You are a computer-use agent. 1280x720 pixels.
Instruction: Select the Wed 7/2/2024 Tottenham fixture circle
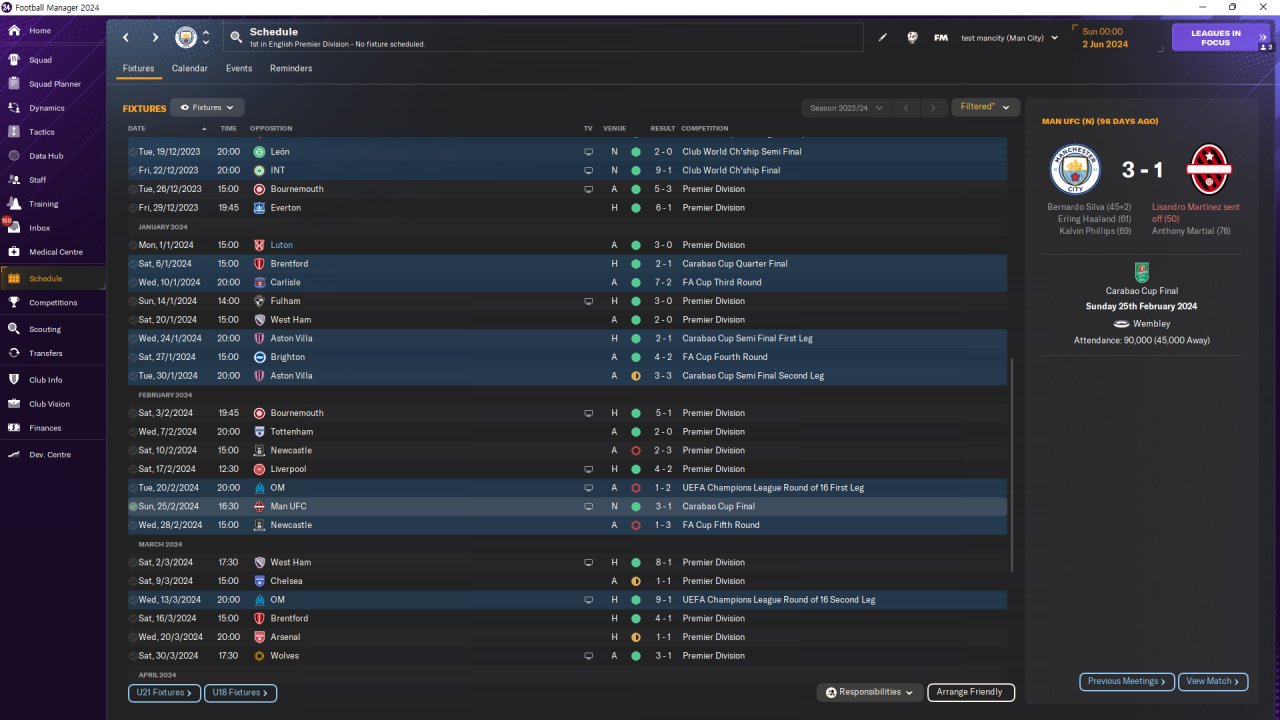point(133,432)
